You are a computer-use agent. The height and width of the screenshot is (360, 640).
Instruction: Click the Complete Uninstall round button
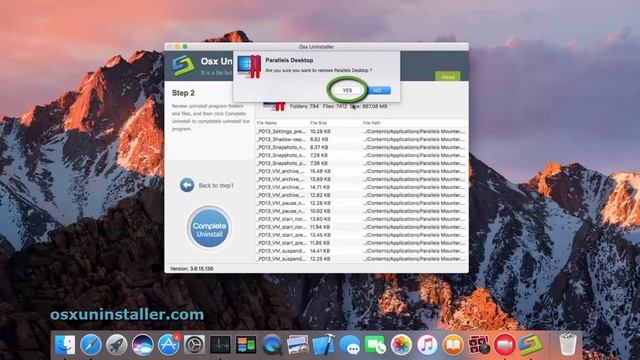coord(209,229)
